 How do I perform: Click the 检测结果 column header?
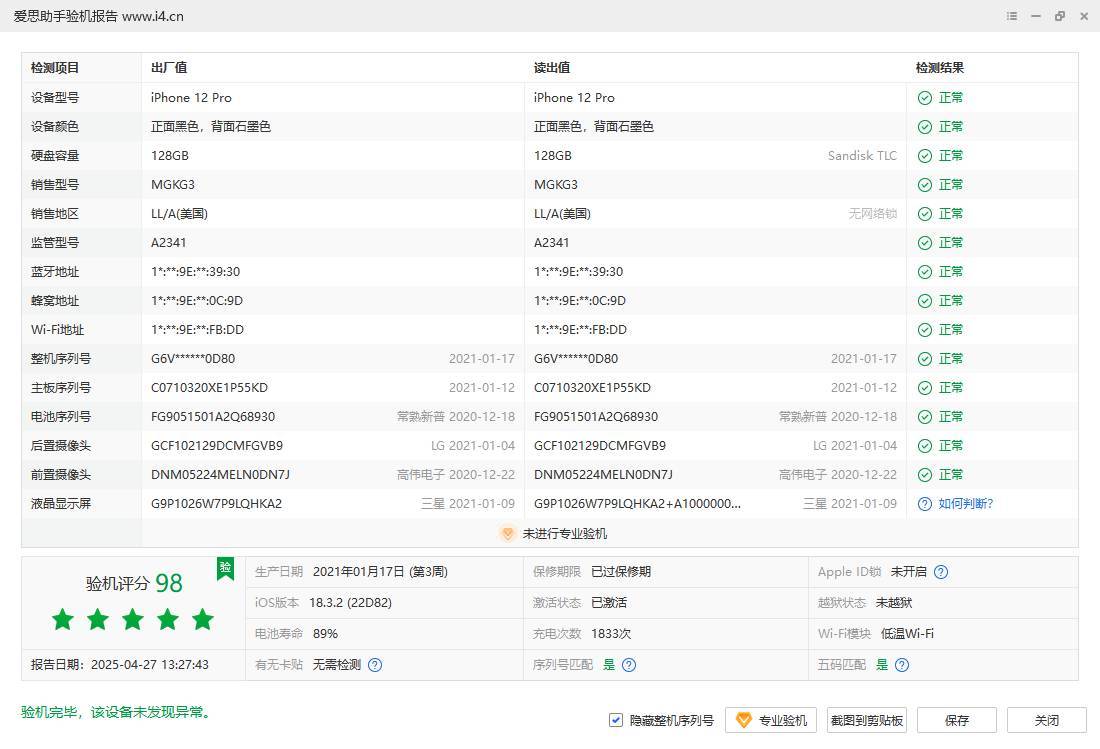click(x=940, y=68)
